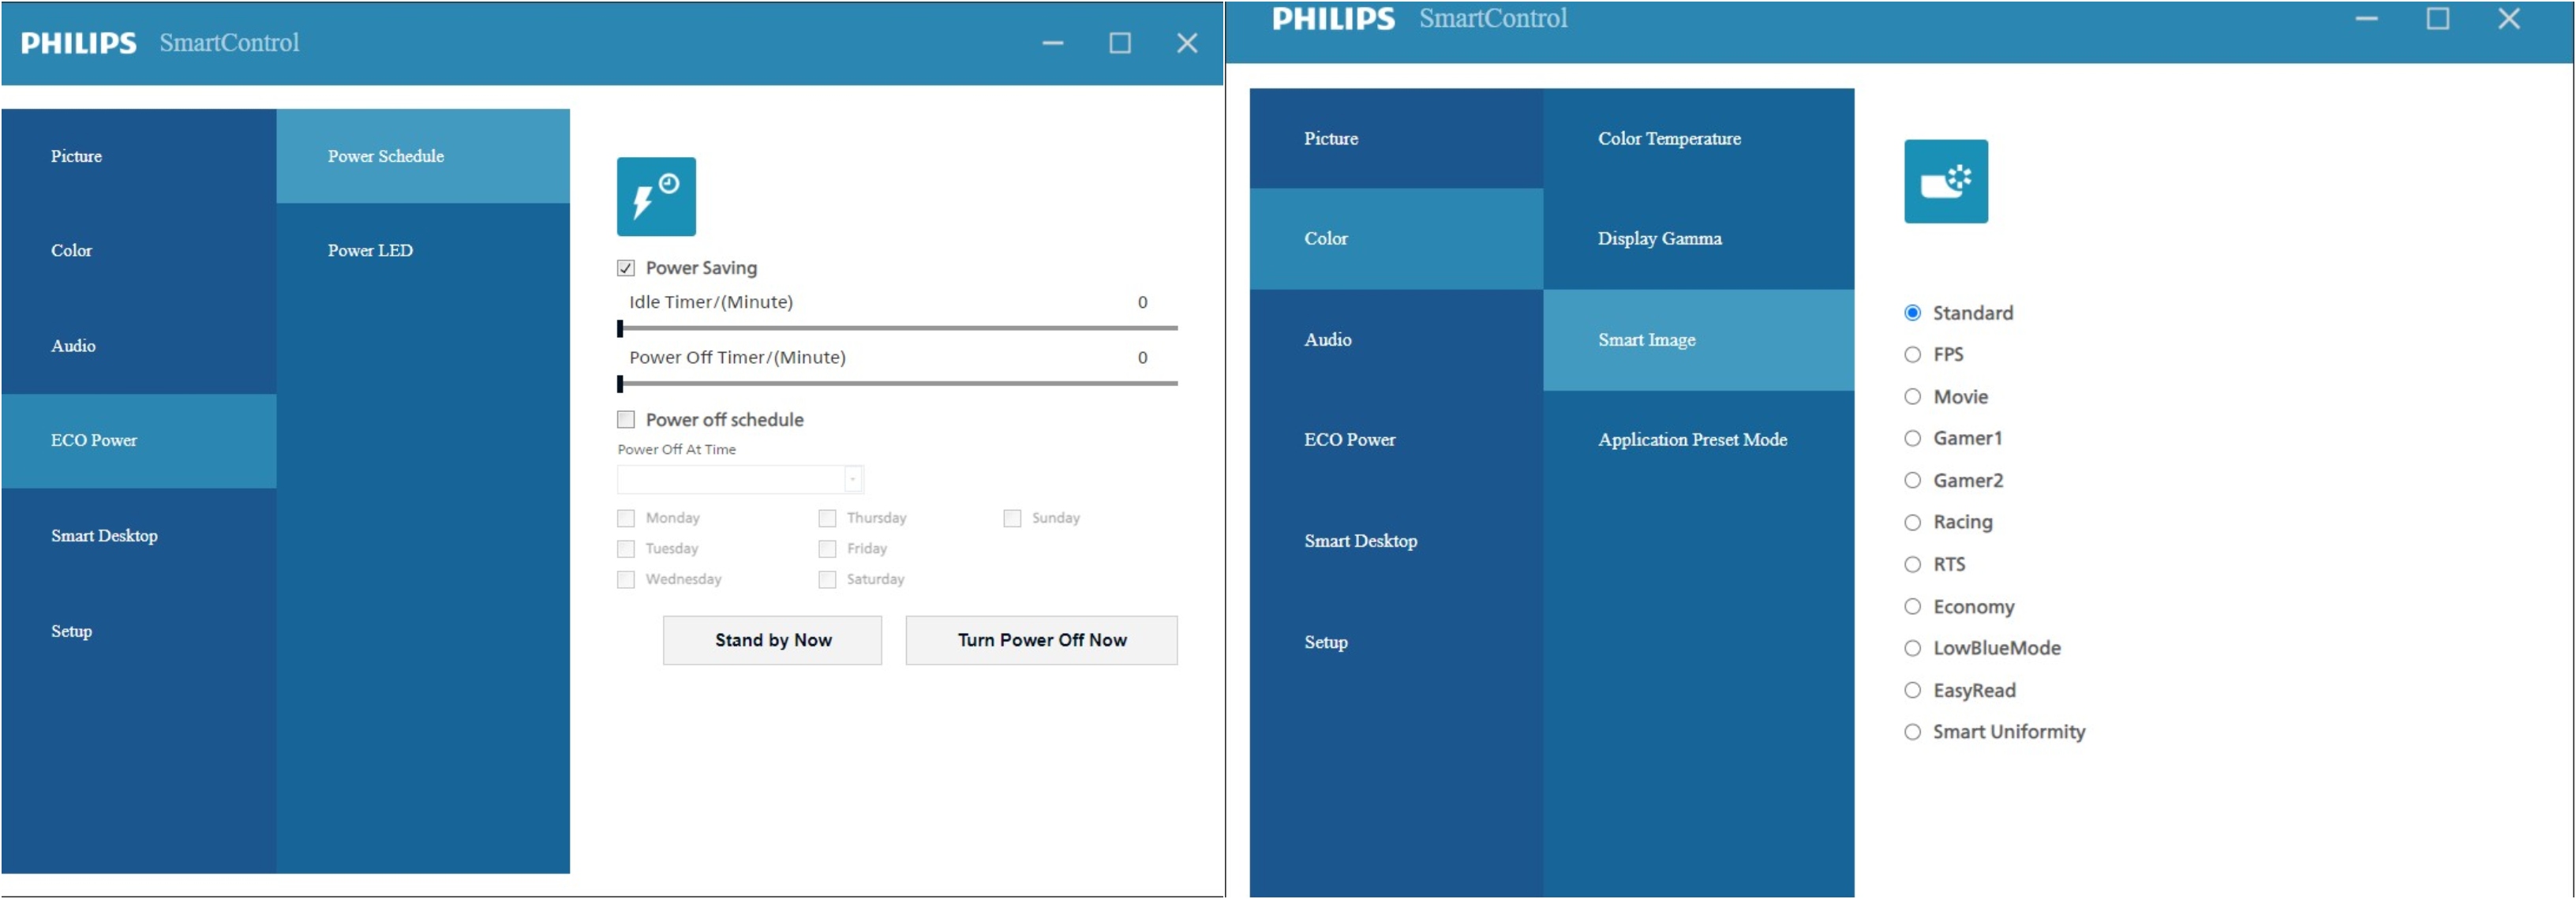Viewport: 2576px width, 899px height.
Task: Click the Power Schedule lightning clock icon
Action: (x=656, y=197)
